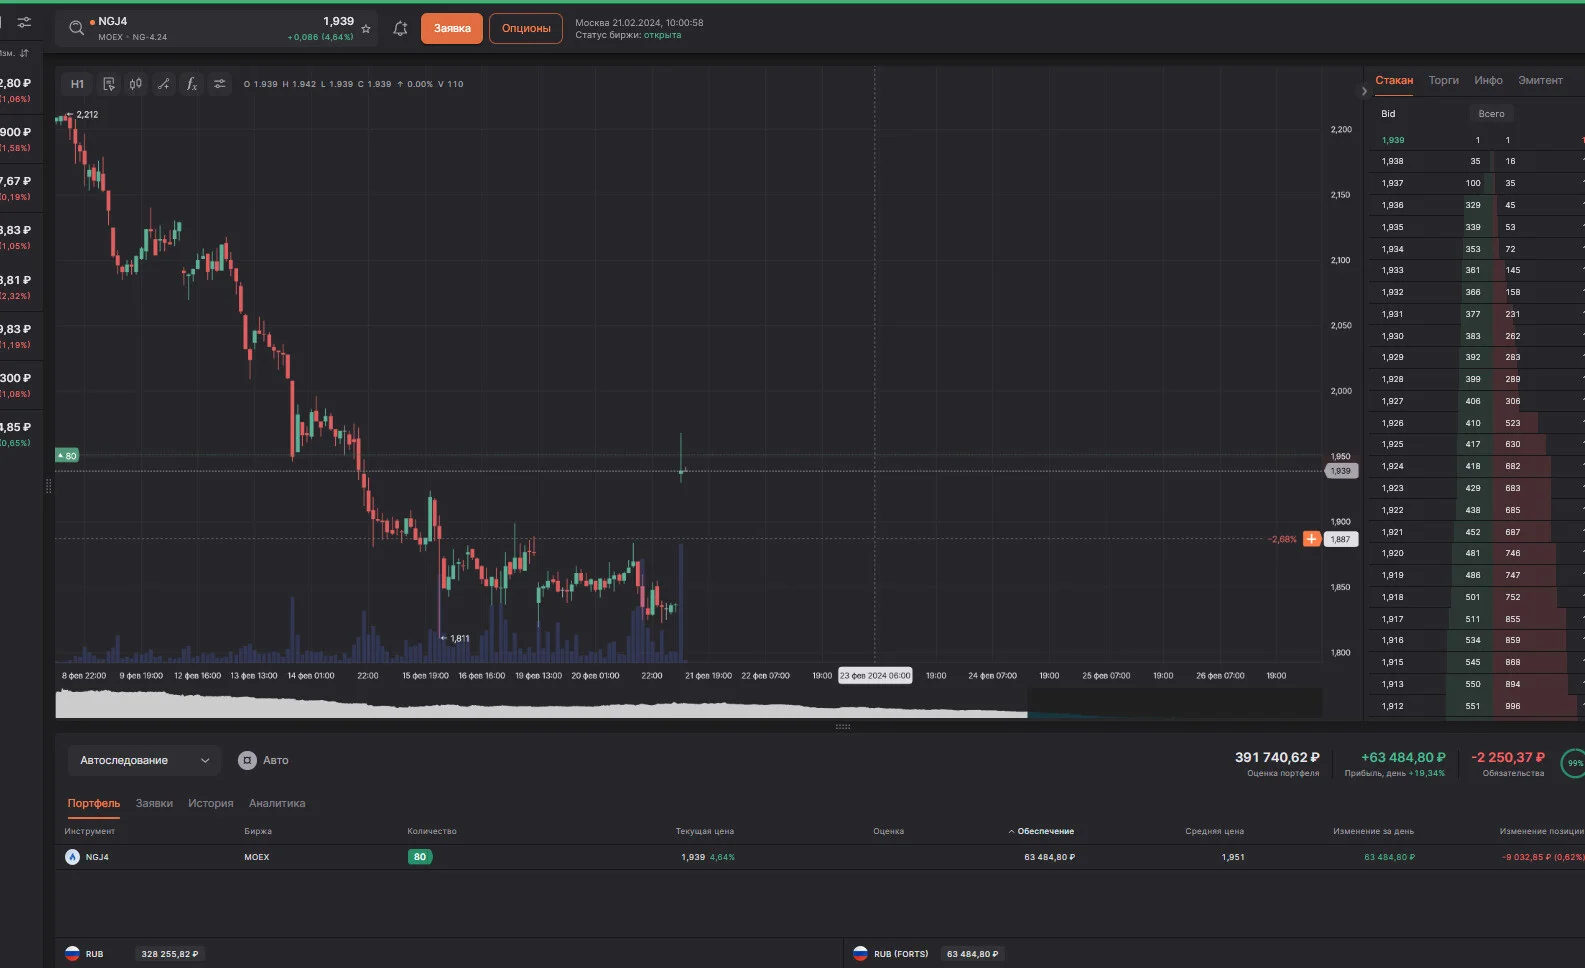The width and height of the screenshot is (1585, 968).
Task: Click RUB (FORTS) flag icon
Action: [x=860, y=954]
